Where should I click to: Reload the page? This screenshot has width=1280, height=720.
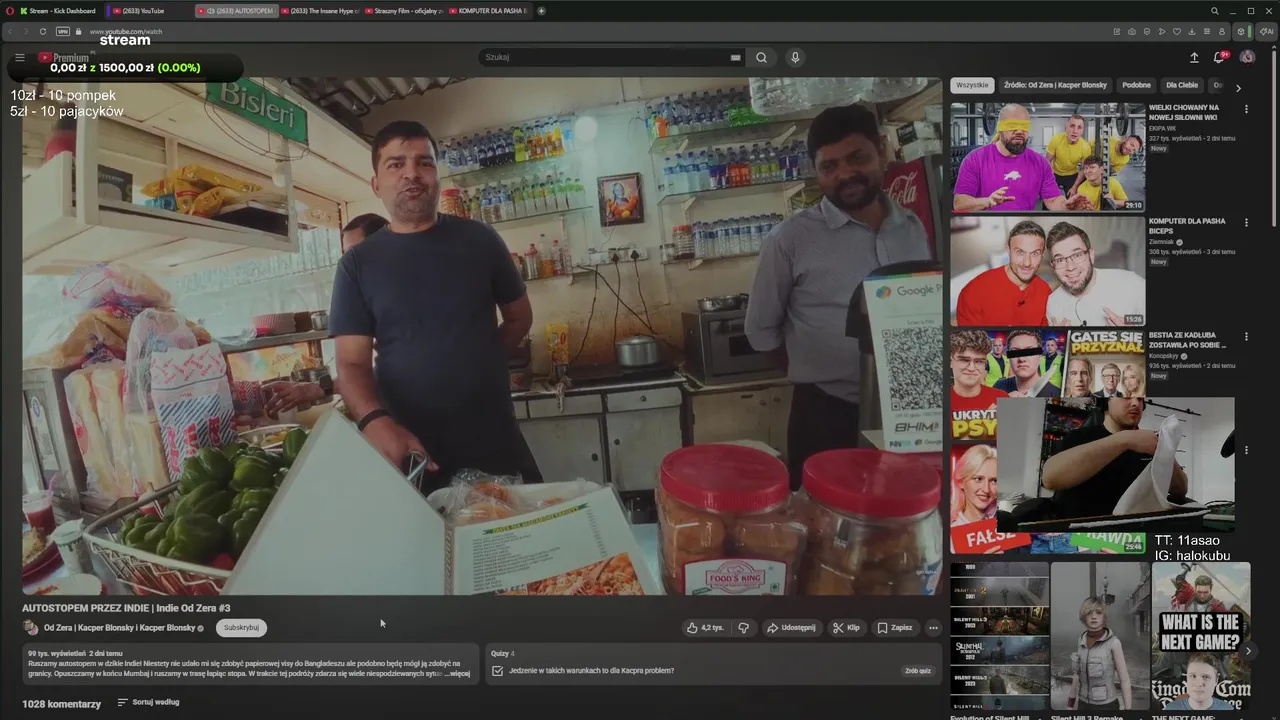tap(43, 32)
